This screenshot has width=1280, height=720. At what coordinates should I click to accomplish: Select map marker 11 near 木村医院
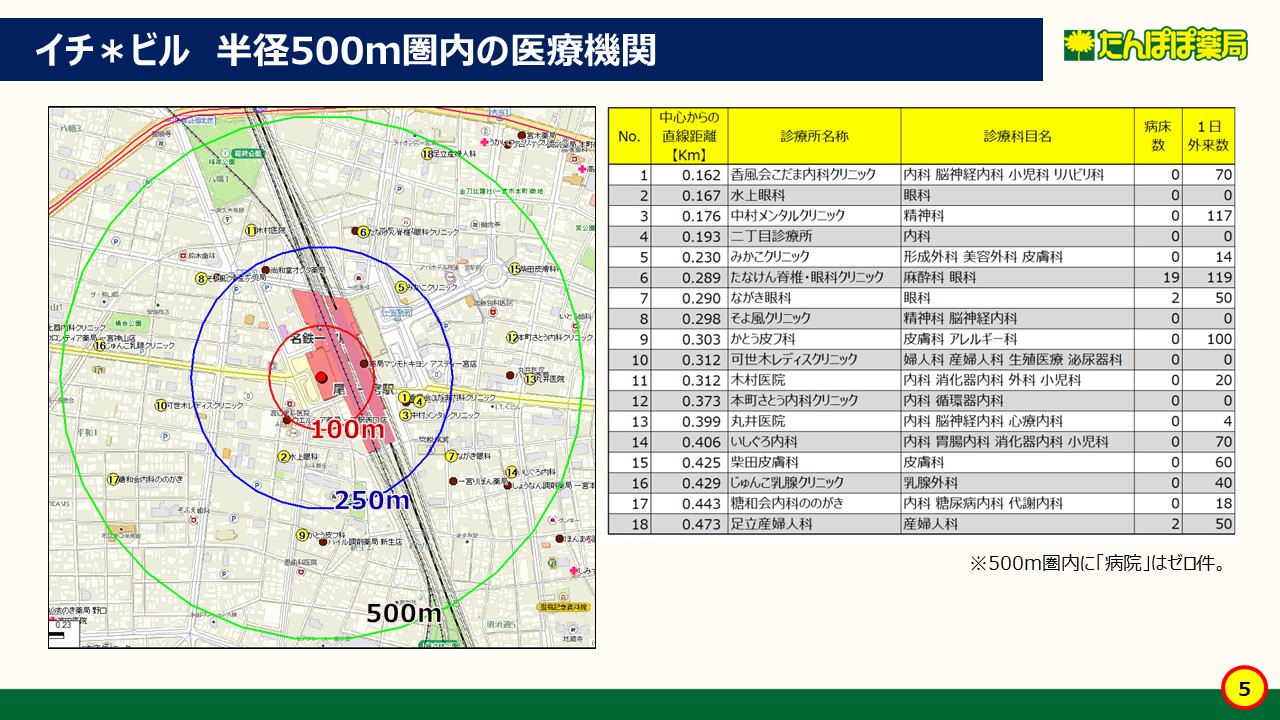pos(252,230)
